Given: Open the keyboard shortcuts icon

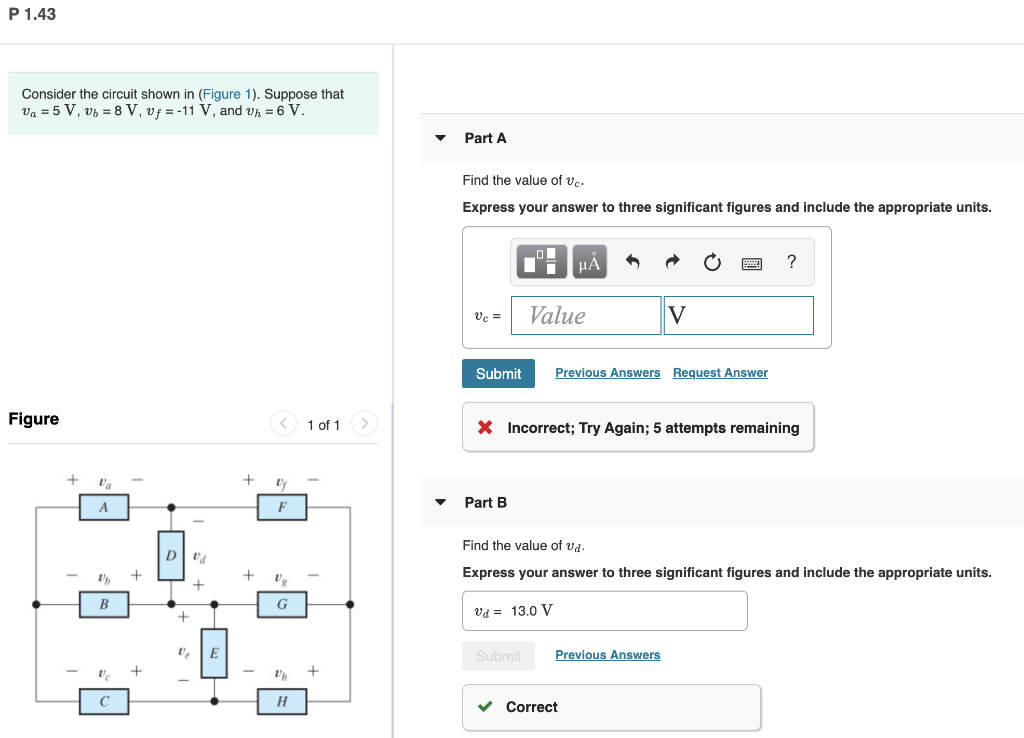Looking at the screenshot, I should point(751,261).
